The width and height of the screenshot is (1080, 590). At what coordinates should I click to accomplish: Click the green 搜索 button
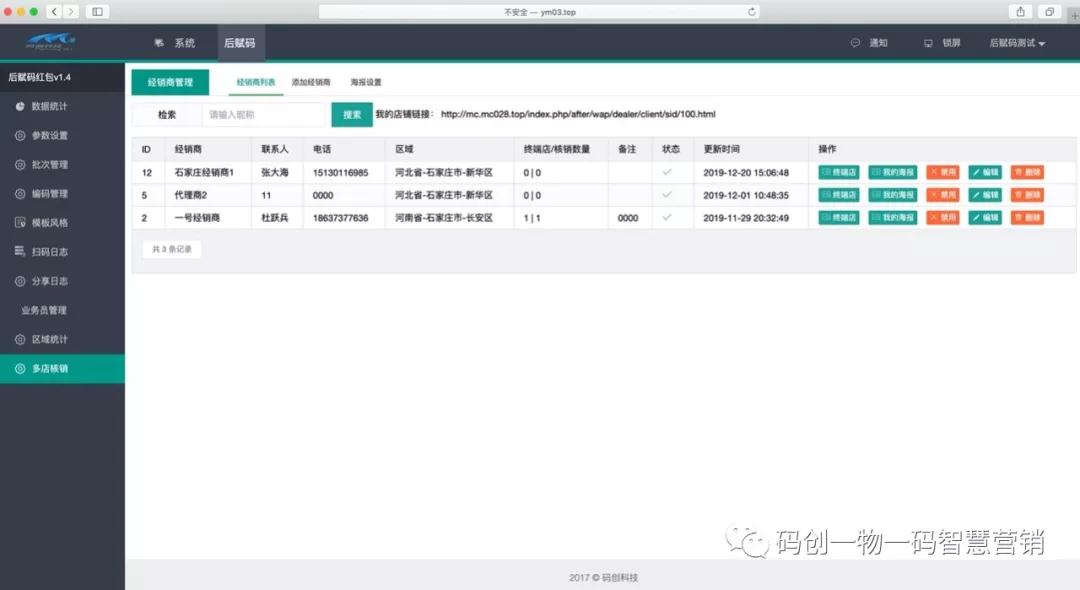click(x=352, y=114)
